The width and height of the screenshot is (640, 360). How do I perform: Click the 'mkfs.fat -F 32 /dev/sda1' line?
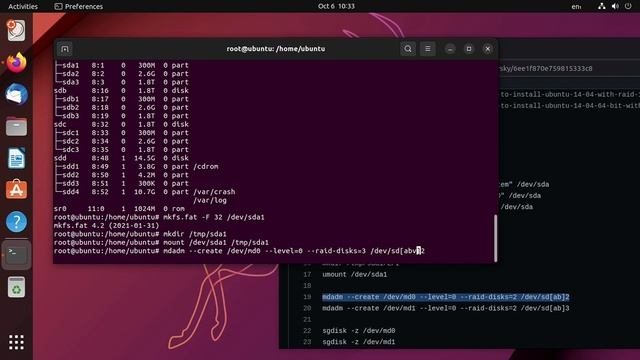click(159, 217)
